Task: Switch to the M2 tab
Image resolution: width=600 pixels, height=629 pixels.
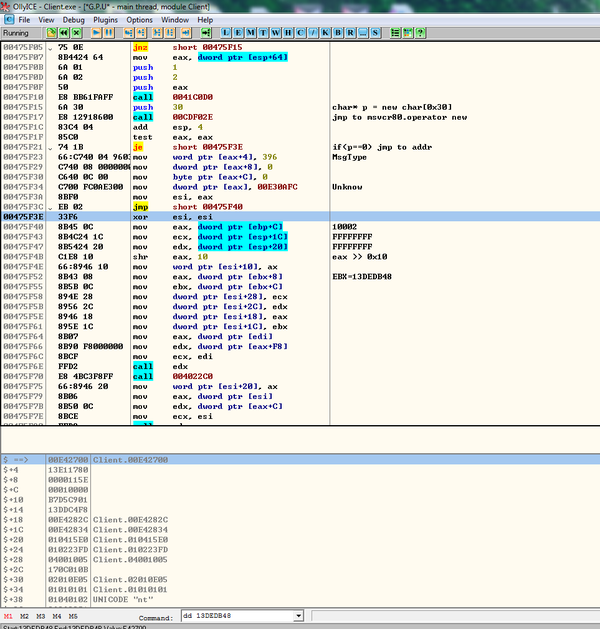Action: pos(24,617)
